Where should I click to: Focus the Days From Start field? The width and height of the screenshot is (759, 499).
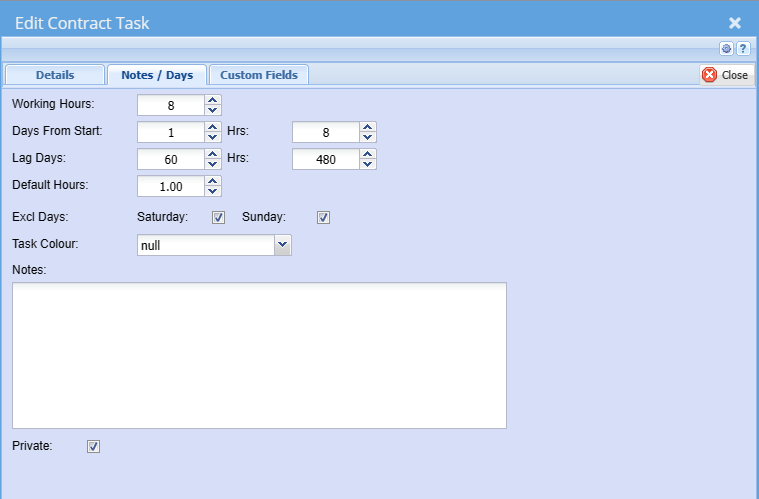pos(171,132)
